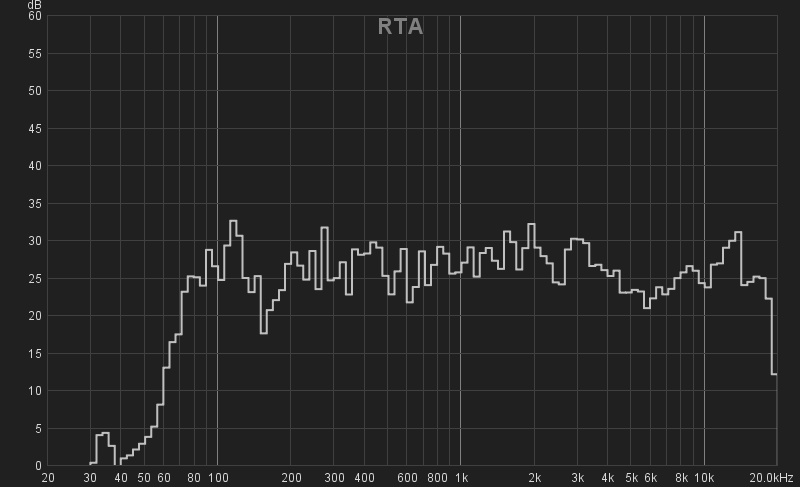Click the 1k frequency label
Viewport: 800px width, 487px height.
point(461,478)
